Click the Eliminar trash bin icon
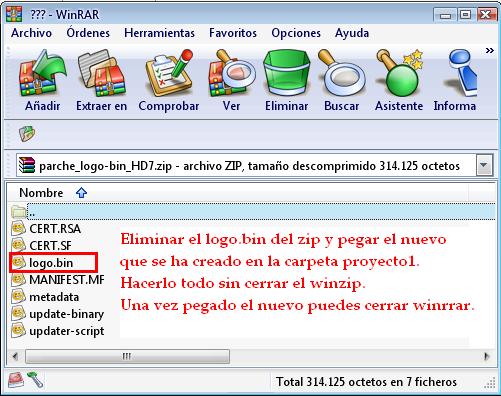 (x=287, y=73)
